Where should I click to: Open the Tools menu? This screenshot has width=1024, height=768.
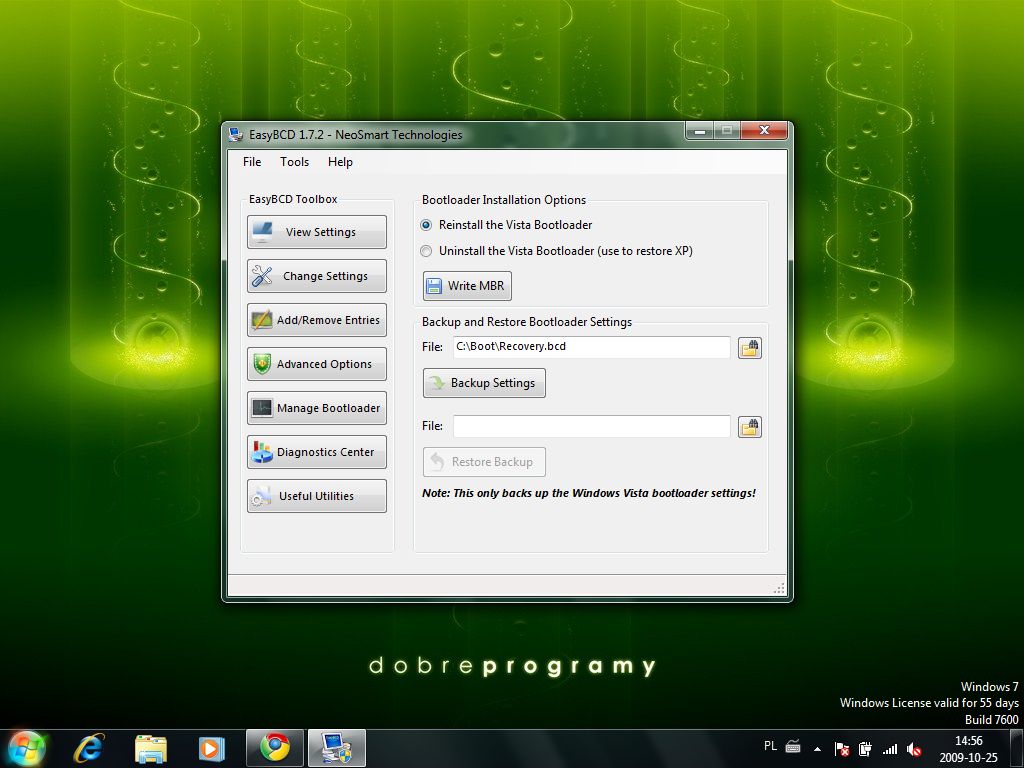pos(294,162)
